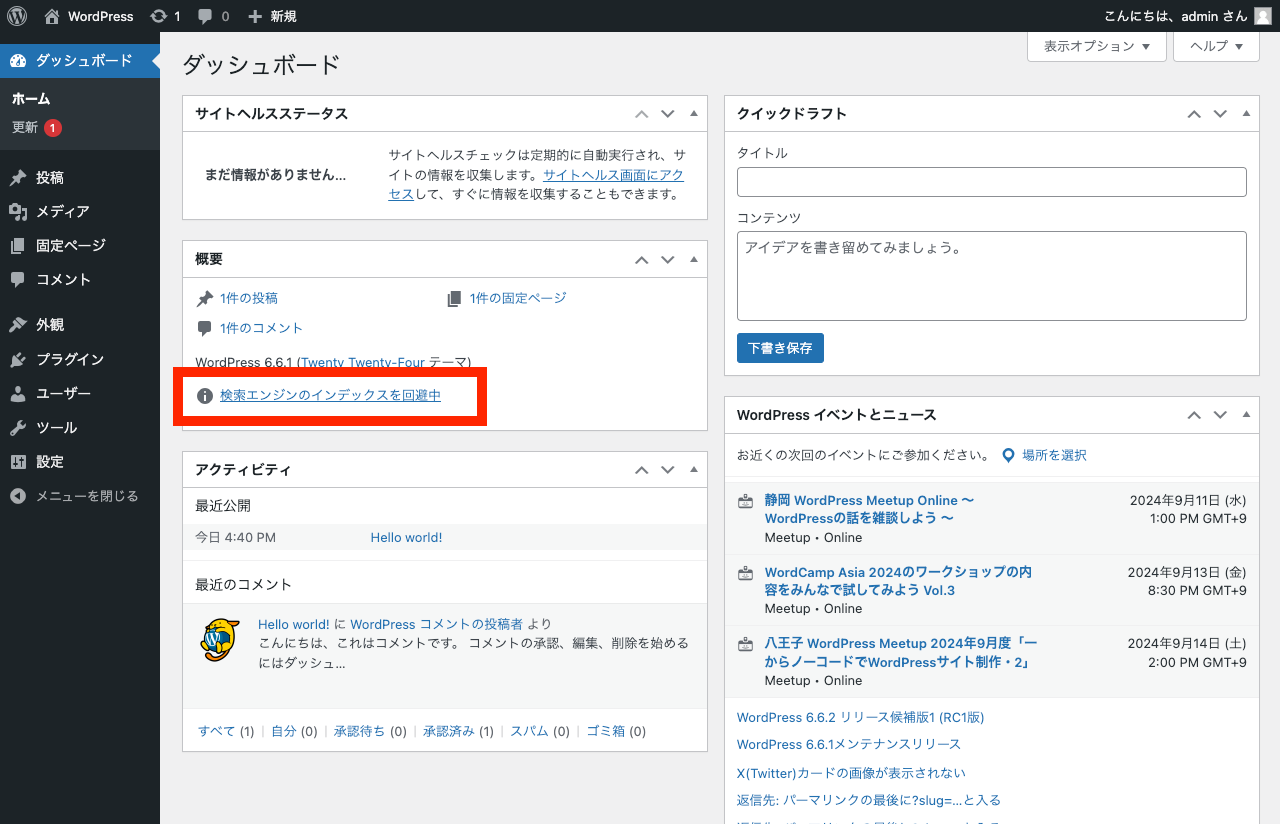Click the 新規 plus item in admin bar
The image size is (1280, 824).
click(272, 16)
